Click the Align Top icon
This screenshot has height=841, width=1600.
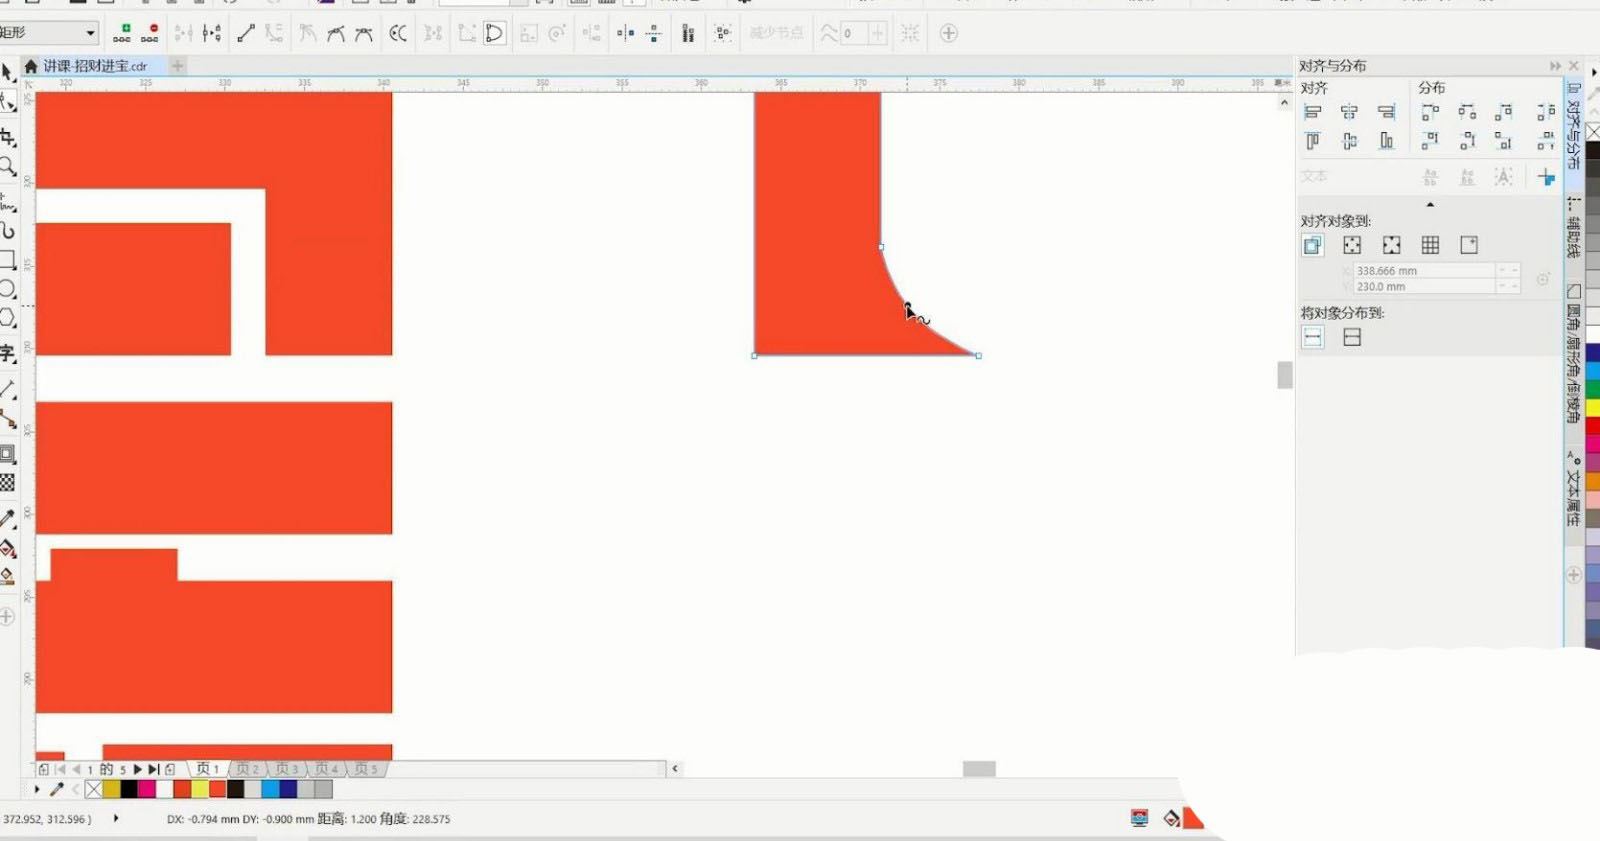(x=1313, y=141)
